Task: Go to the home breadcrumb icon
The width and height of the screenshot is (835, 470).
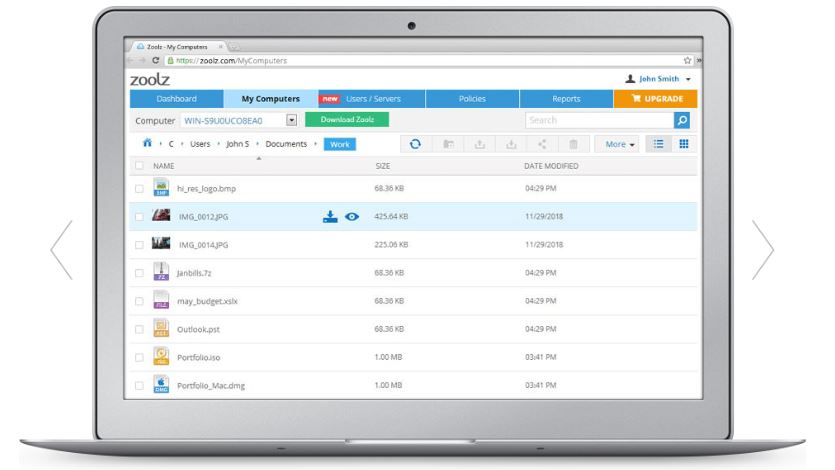Action: (147, 143)
